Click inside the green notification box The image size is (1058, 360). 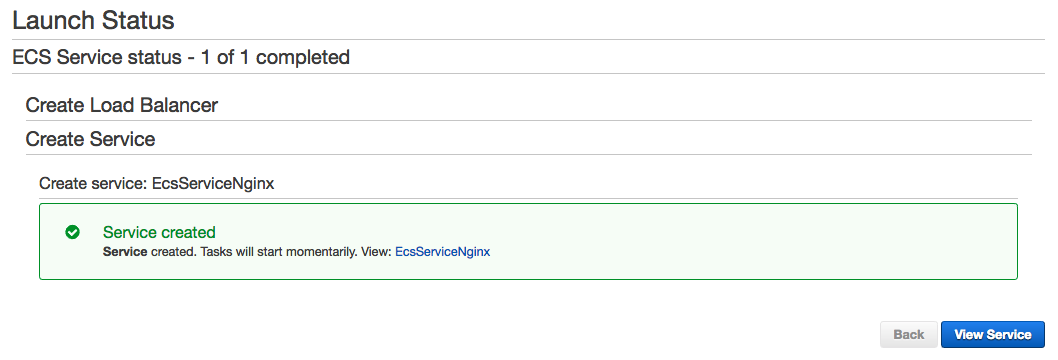[x=528, y=241]
